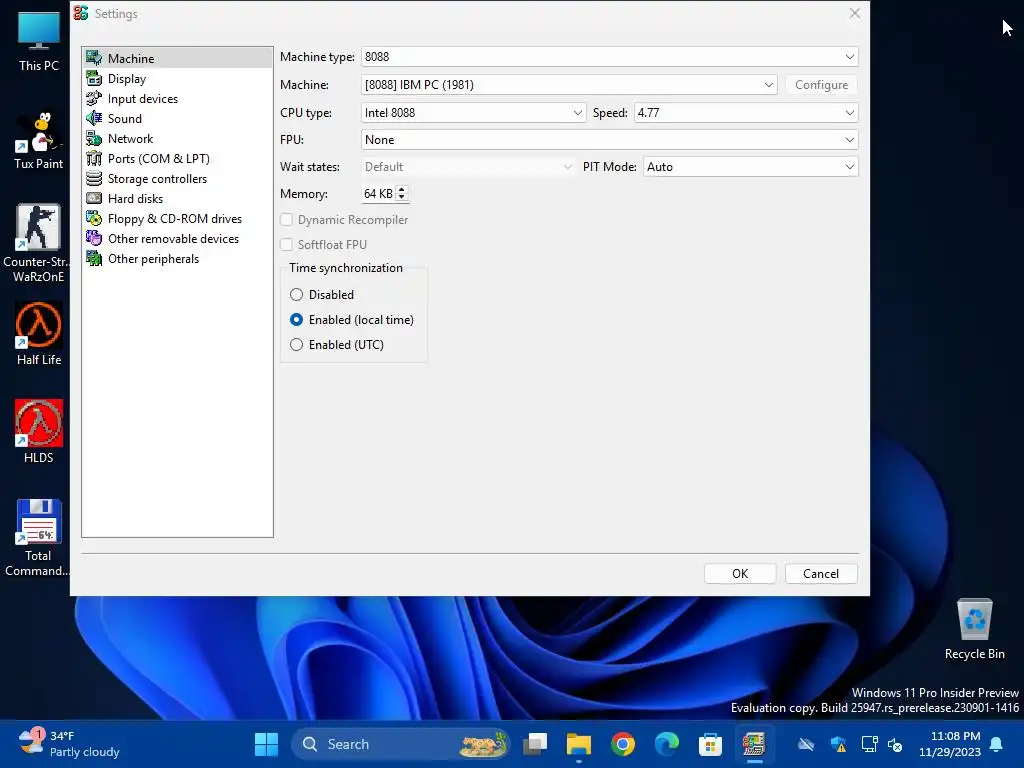Select the Machine category icon
This screenshot has width=1024, height=768.
94,58
